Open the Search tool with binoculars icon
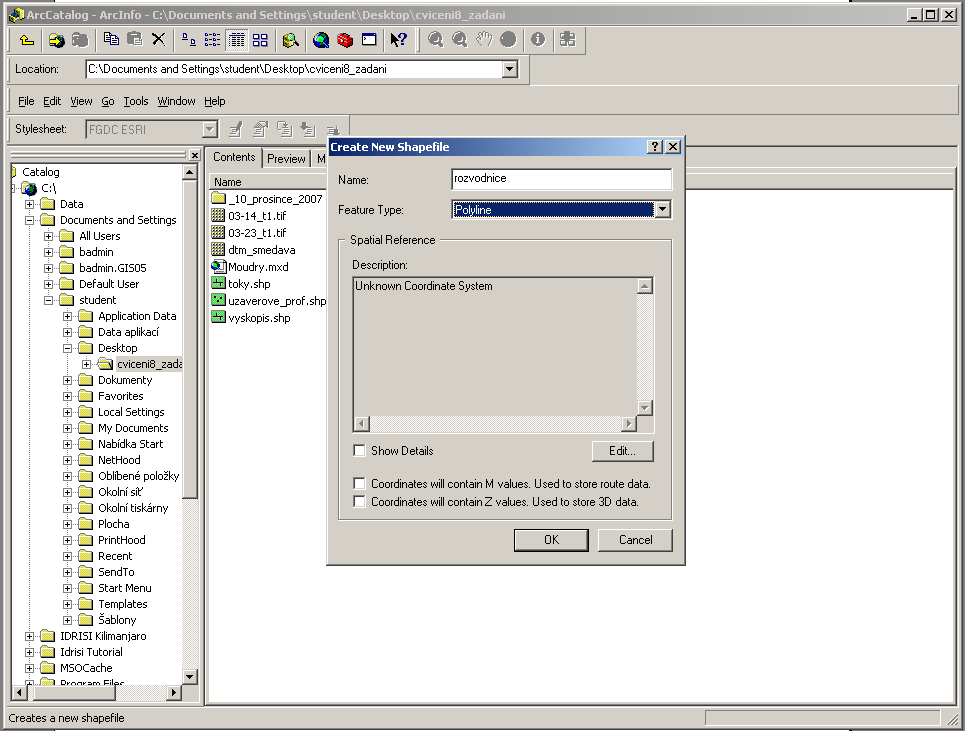 [x=290, y=40]
